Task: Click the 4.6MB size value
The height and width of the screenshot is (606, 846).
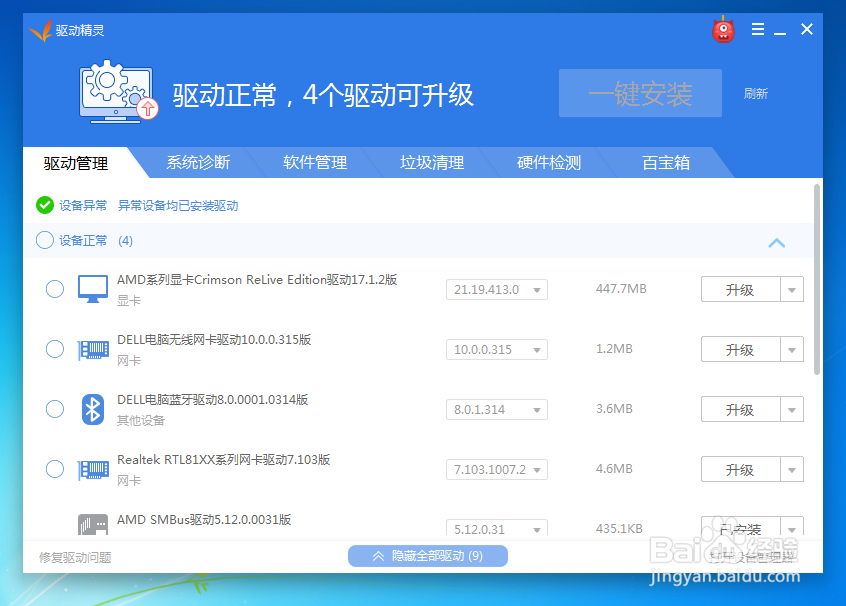Action: [614, 468]
